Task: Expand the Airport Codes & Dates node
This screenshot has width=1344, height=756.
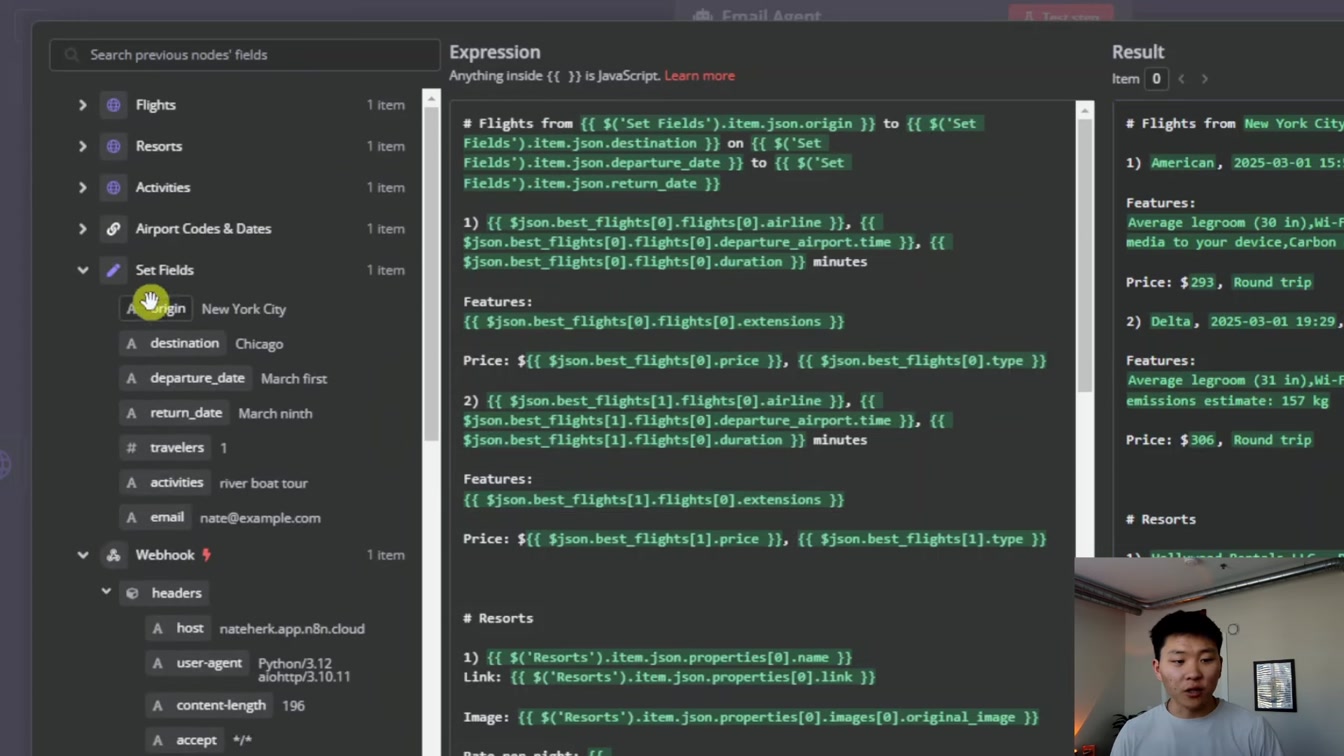Action: [x=83, y=229]
